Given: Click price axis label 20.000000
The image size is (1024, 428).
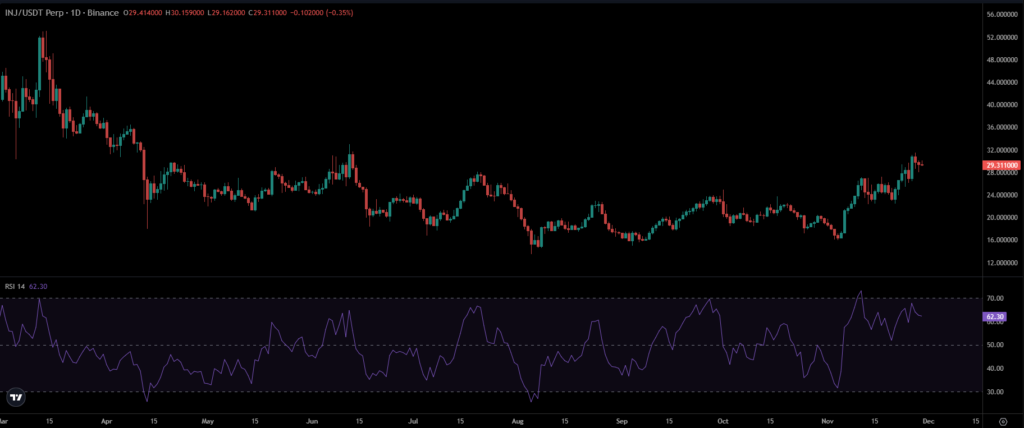Looking at the screenshot, I should (1003, 218).
